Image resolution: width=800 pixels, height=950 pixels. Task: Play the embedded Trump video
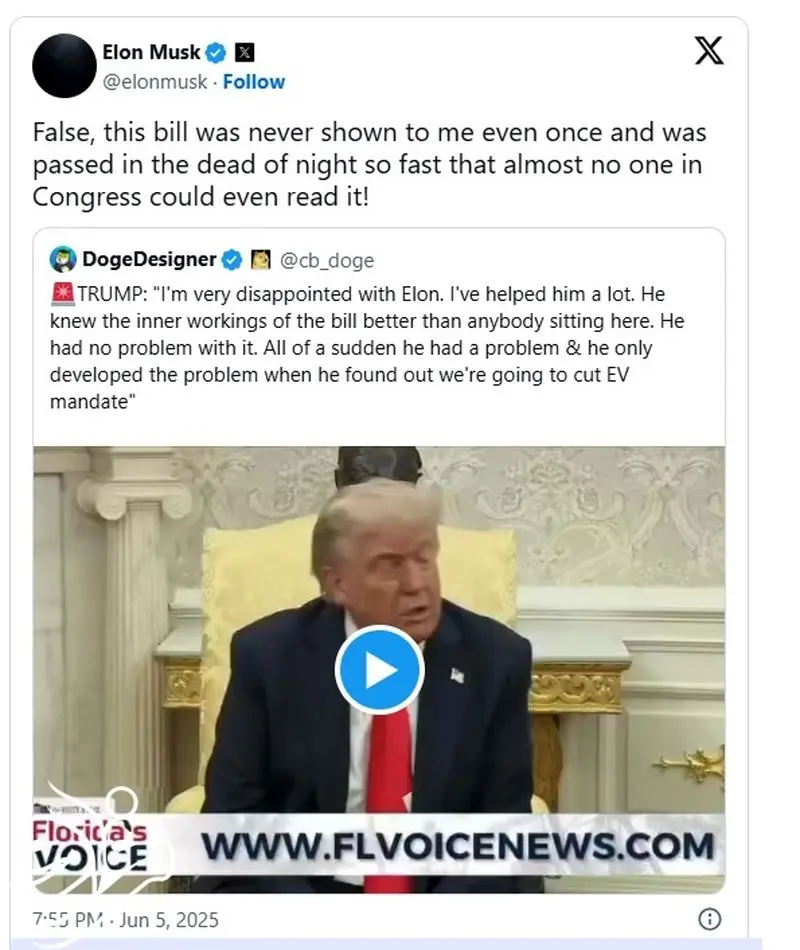(379, 670)
